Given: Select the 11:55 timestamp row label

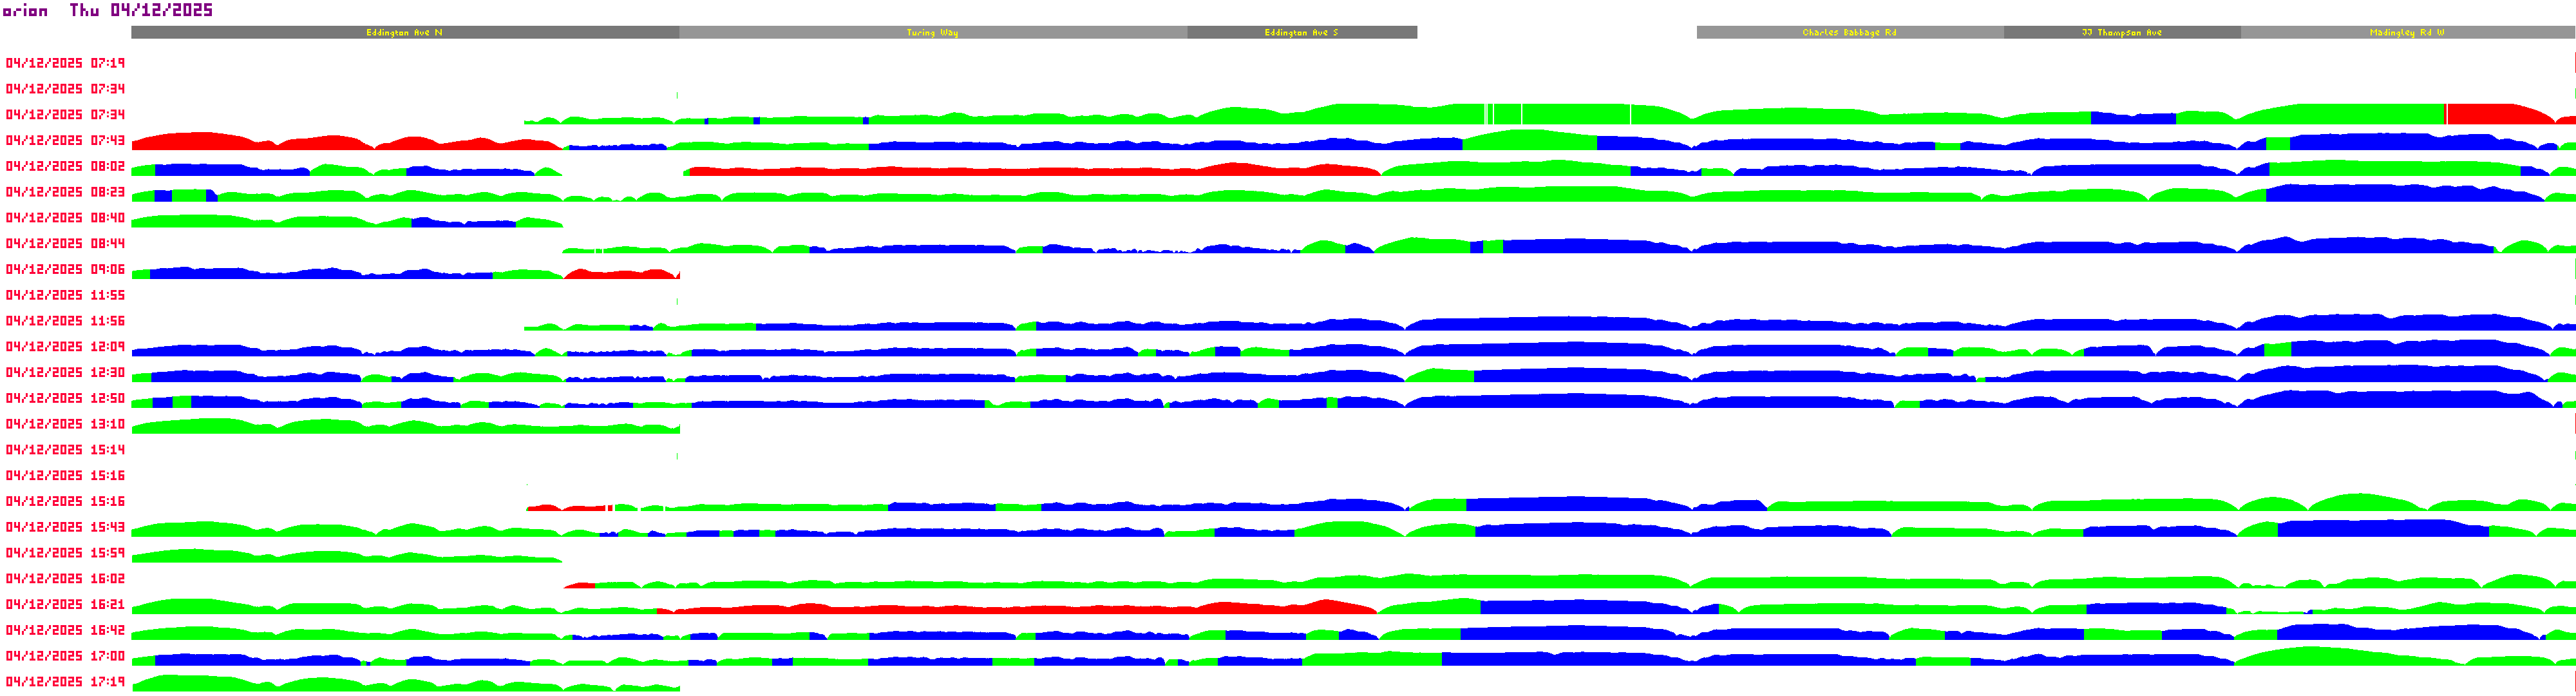Looking at the screenshot, I should point(65,295).
